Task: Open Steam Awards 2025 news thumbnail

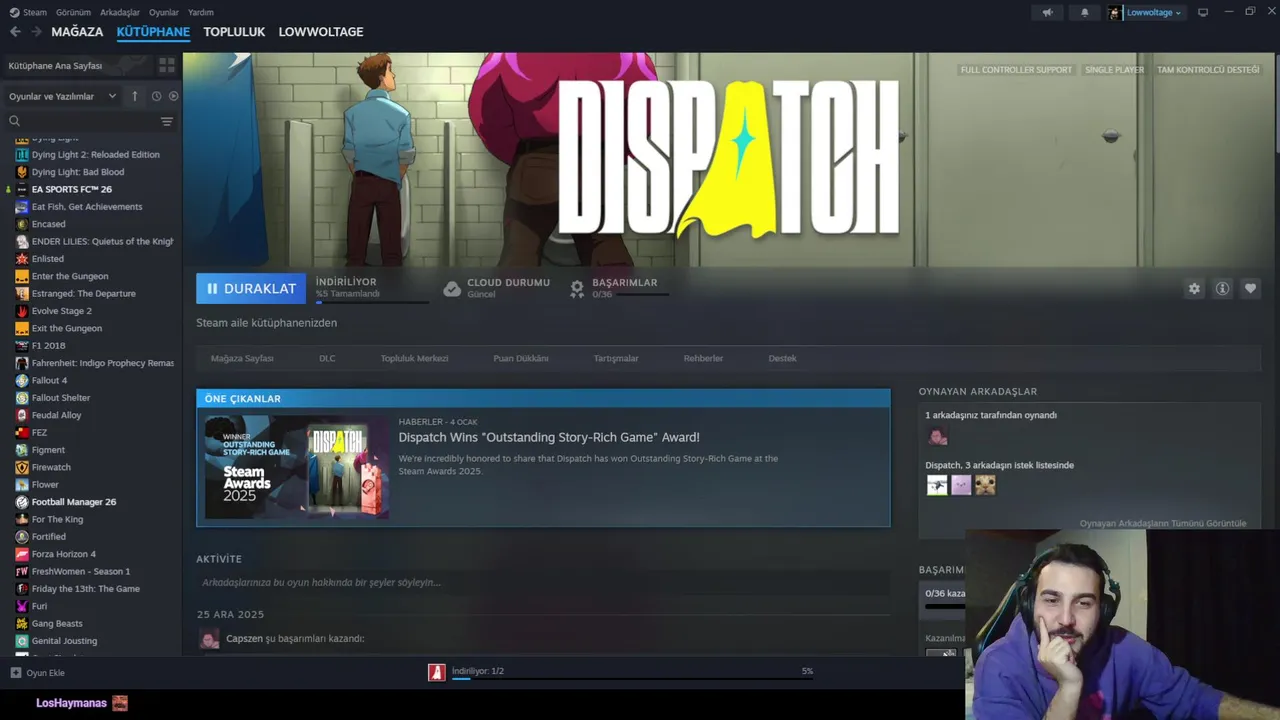Action: click(297, 467)
